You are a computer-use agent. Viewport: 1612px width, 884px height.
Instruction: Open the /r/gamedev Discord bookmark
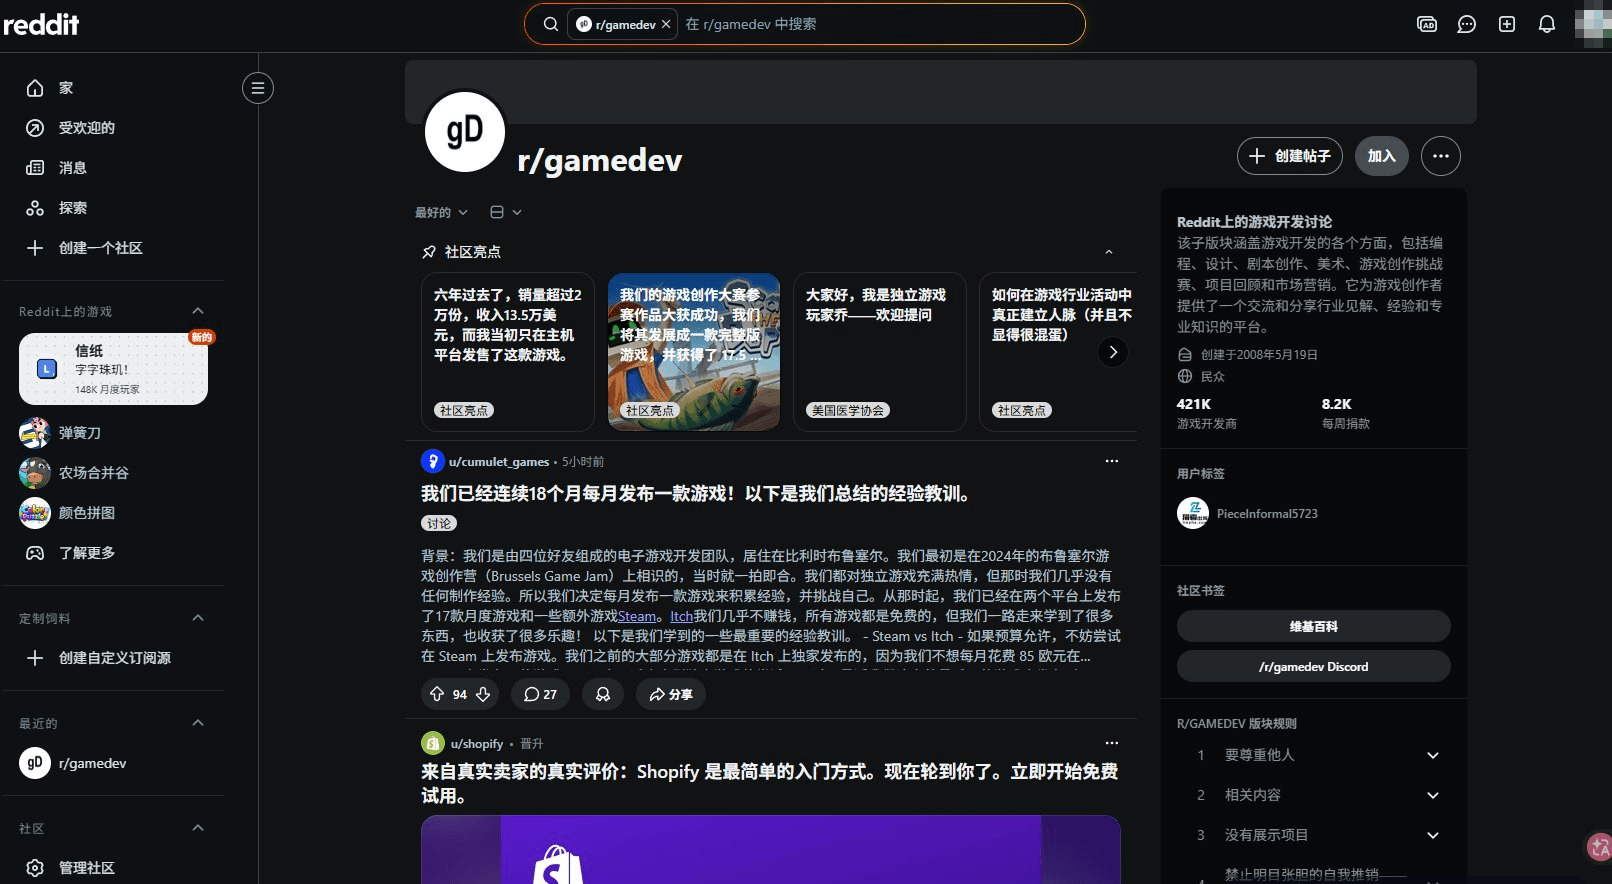click(1314, 666)
